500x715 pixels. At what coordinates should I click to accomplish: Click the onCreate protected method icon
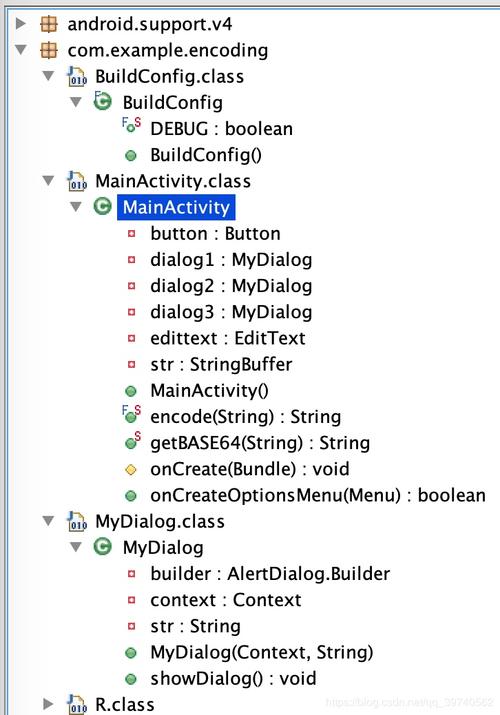131,470
